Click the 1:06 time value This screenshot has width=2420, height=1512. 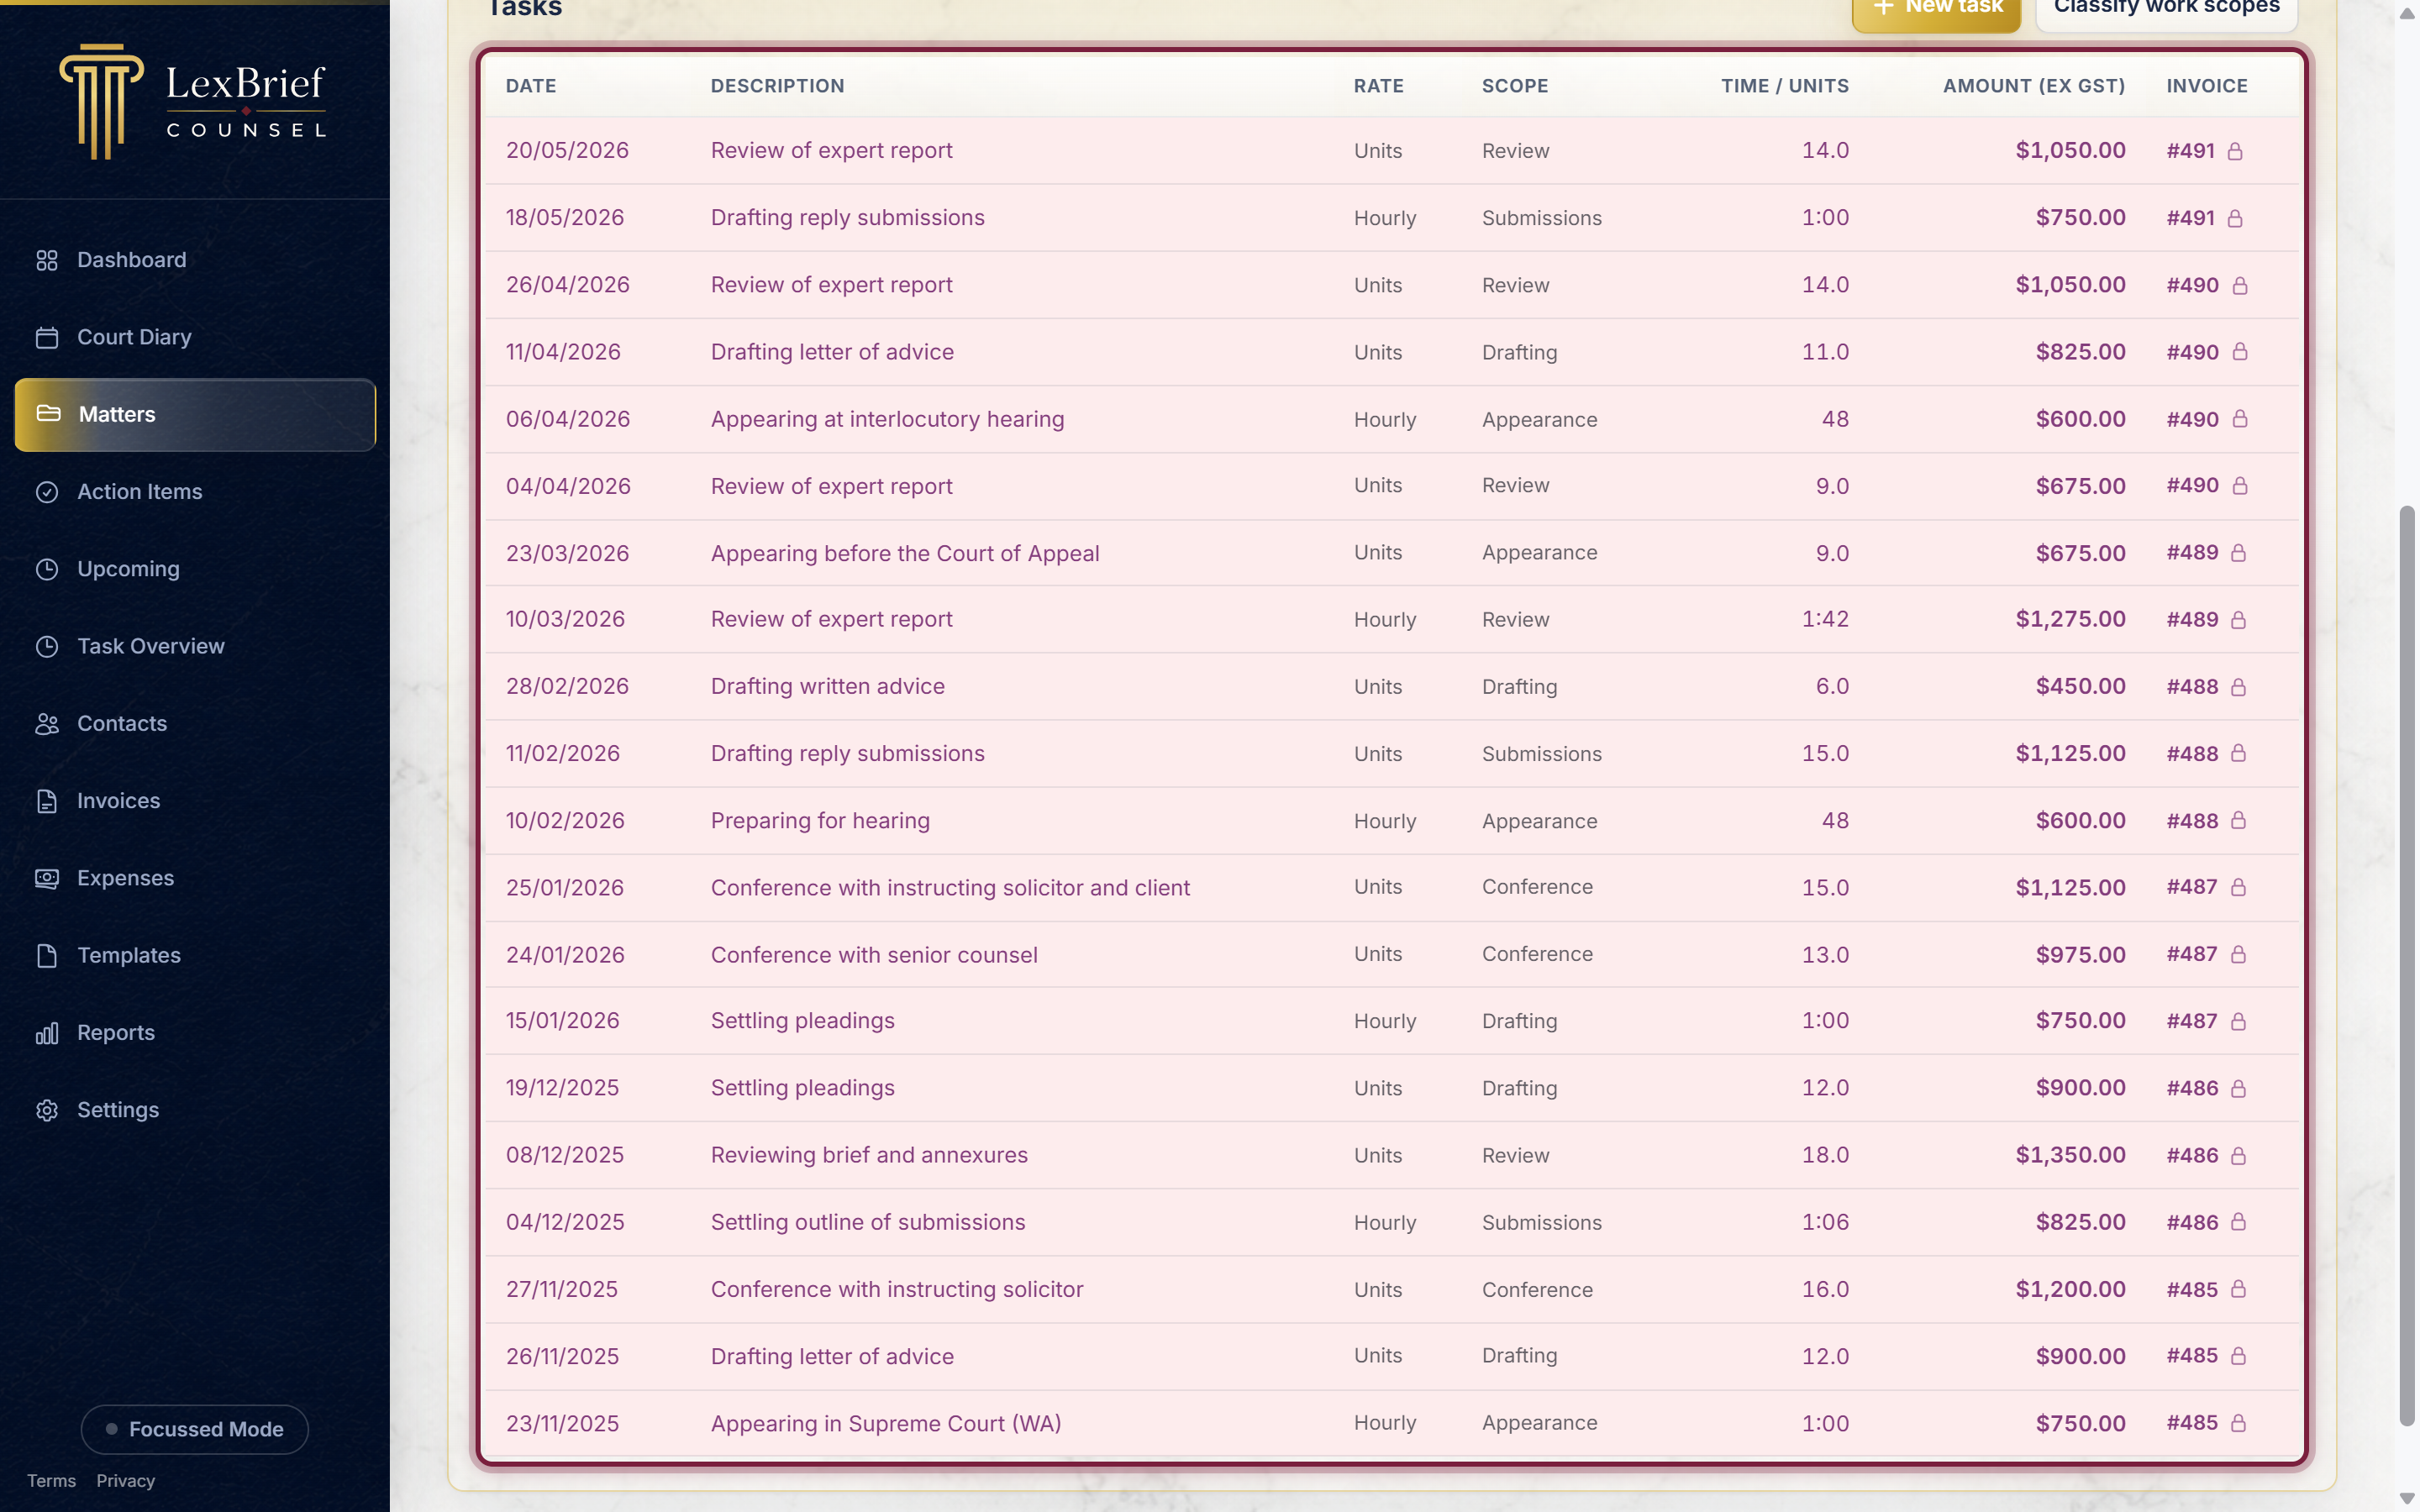[x=1825, y=1222]
